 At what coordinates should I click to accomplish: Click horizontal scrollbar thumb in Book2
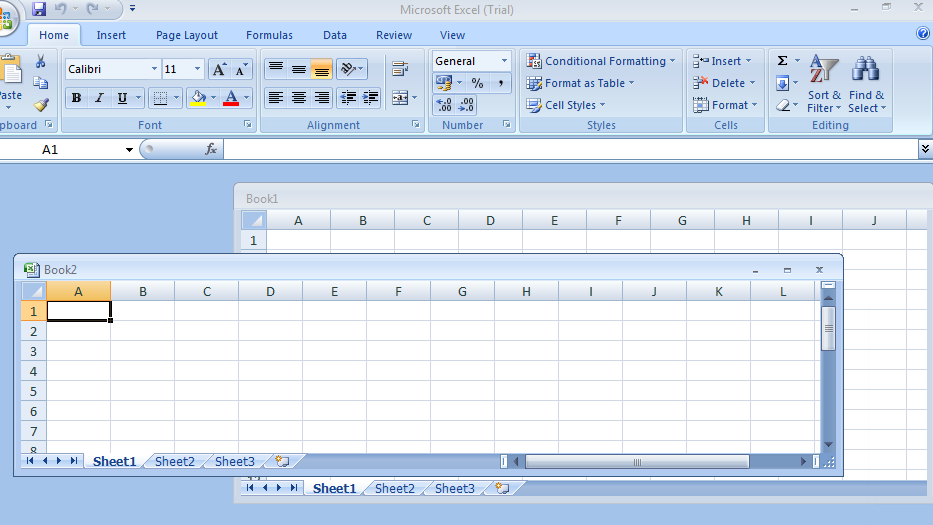tap(637, 461)
